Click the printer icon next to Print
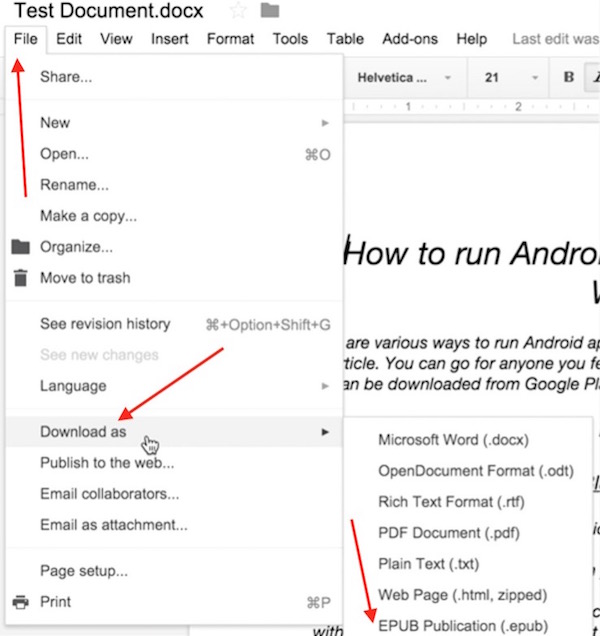Viewport: 600px width, 636px height. click(20, 602)
